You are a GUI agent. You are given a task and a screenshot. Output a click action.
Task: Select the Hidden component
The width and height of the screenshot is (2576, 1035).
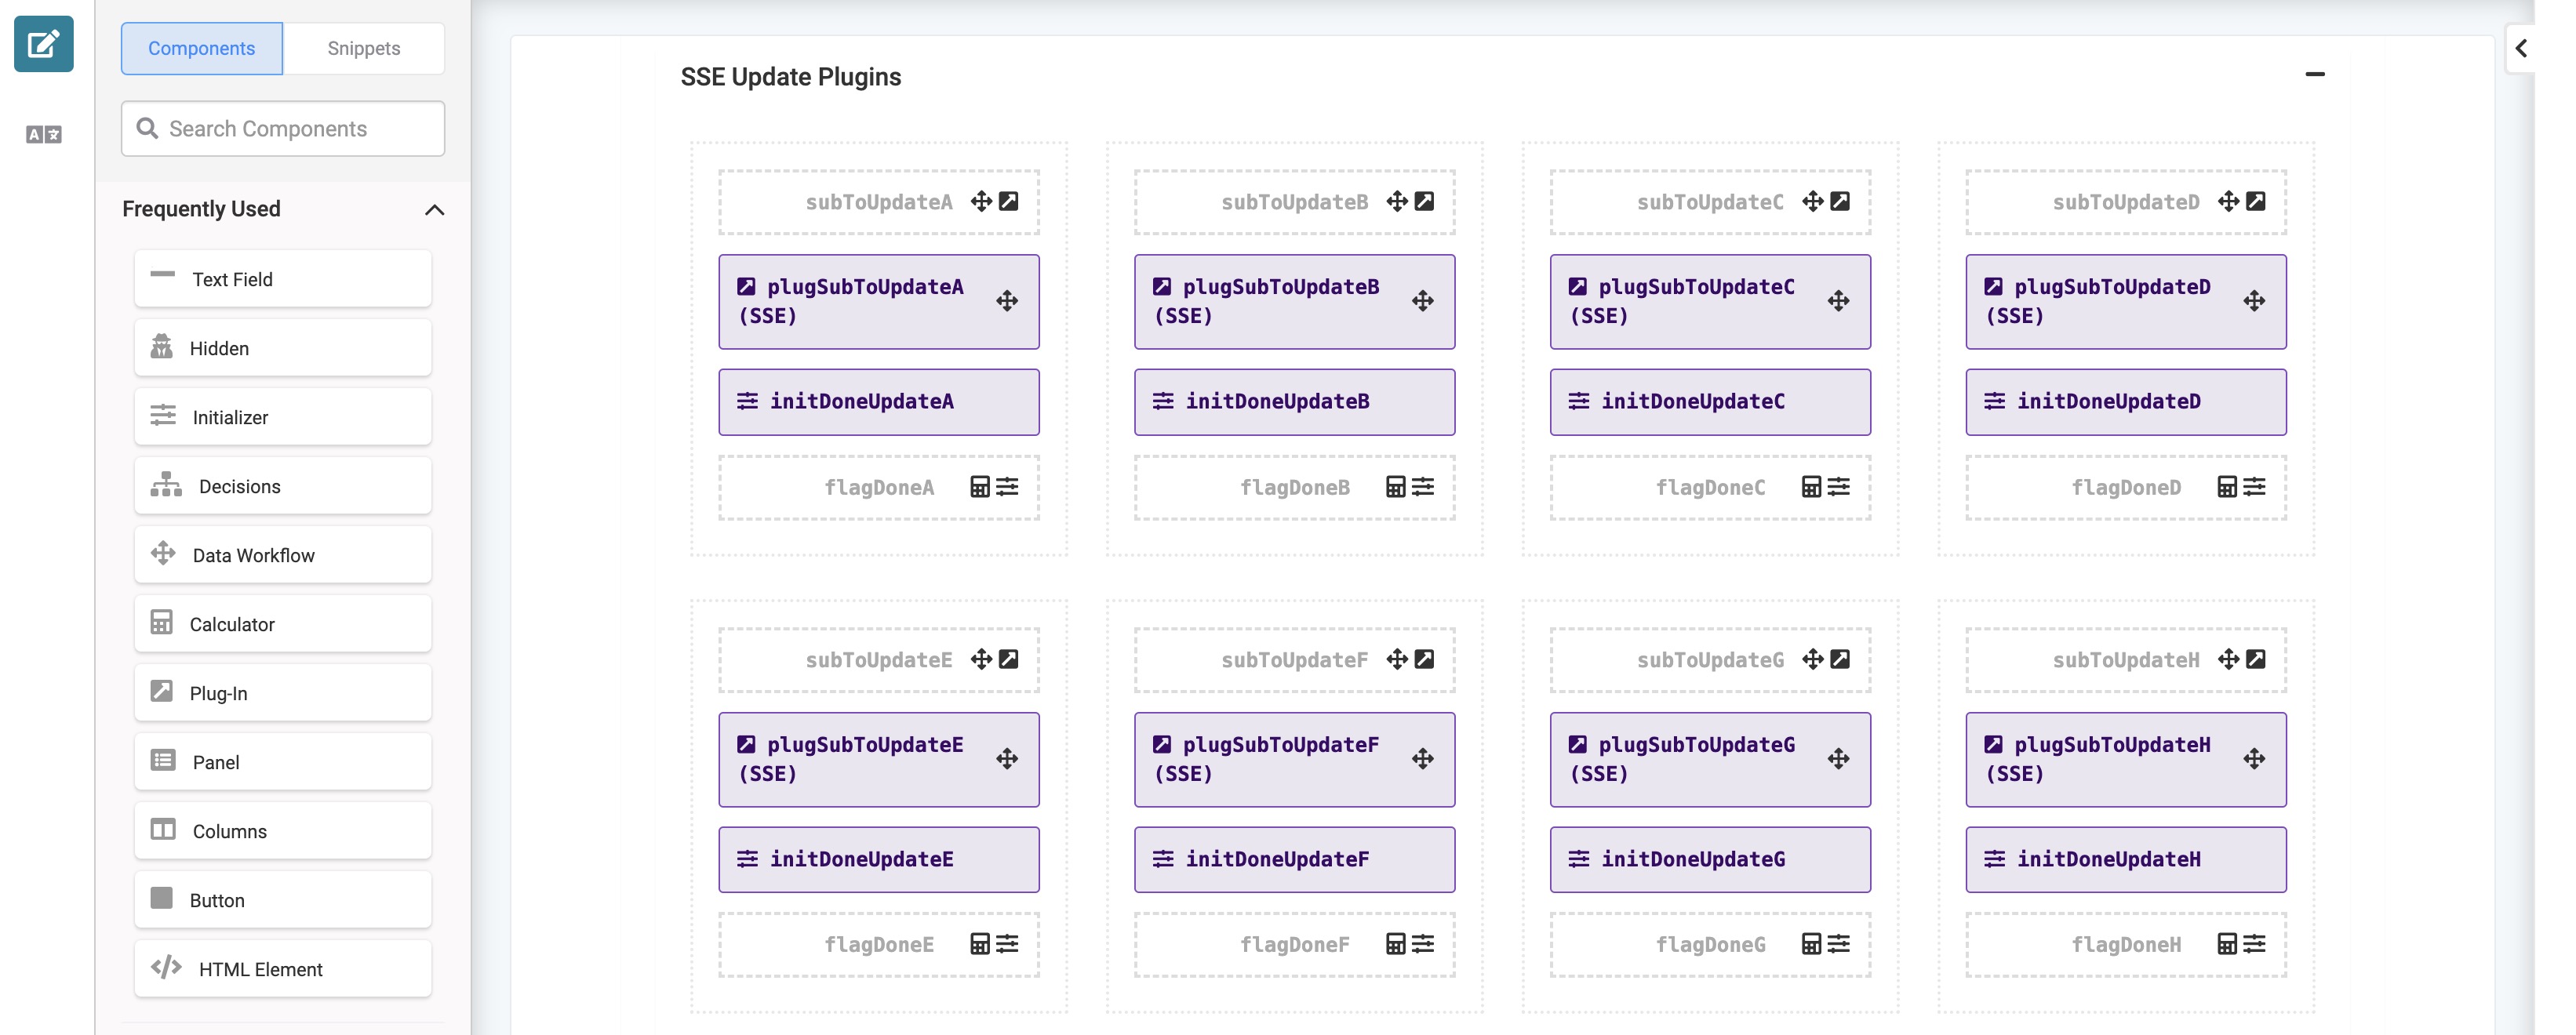pyautogui.click(x=283, y=348)
